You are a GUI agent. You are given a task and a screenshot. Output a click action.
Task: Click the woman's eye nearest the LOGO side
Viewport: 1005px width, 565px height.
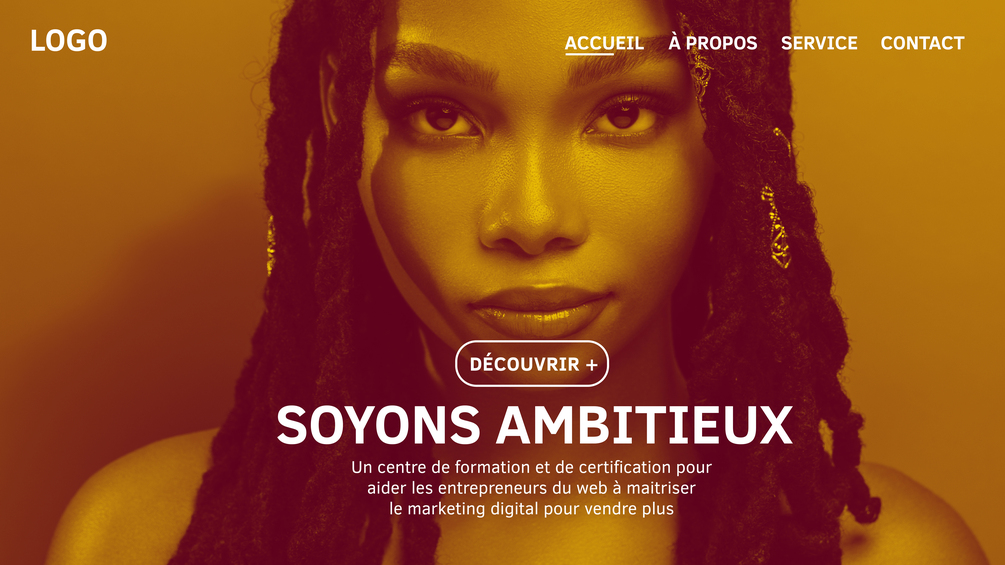pyautogui.click(x=442, y=119)
